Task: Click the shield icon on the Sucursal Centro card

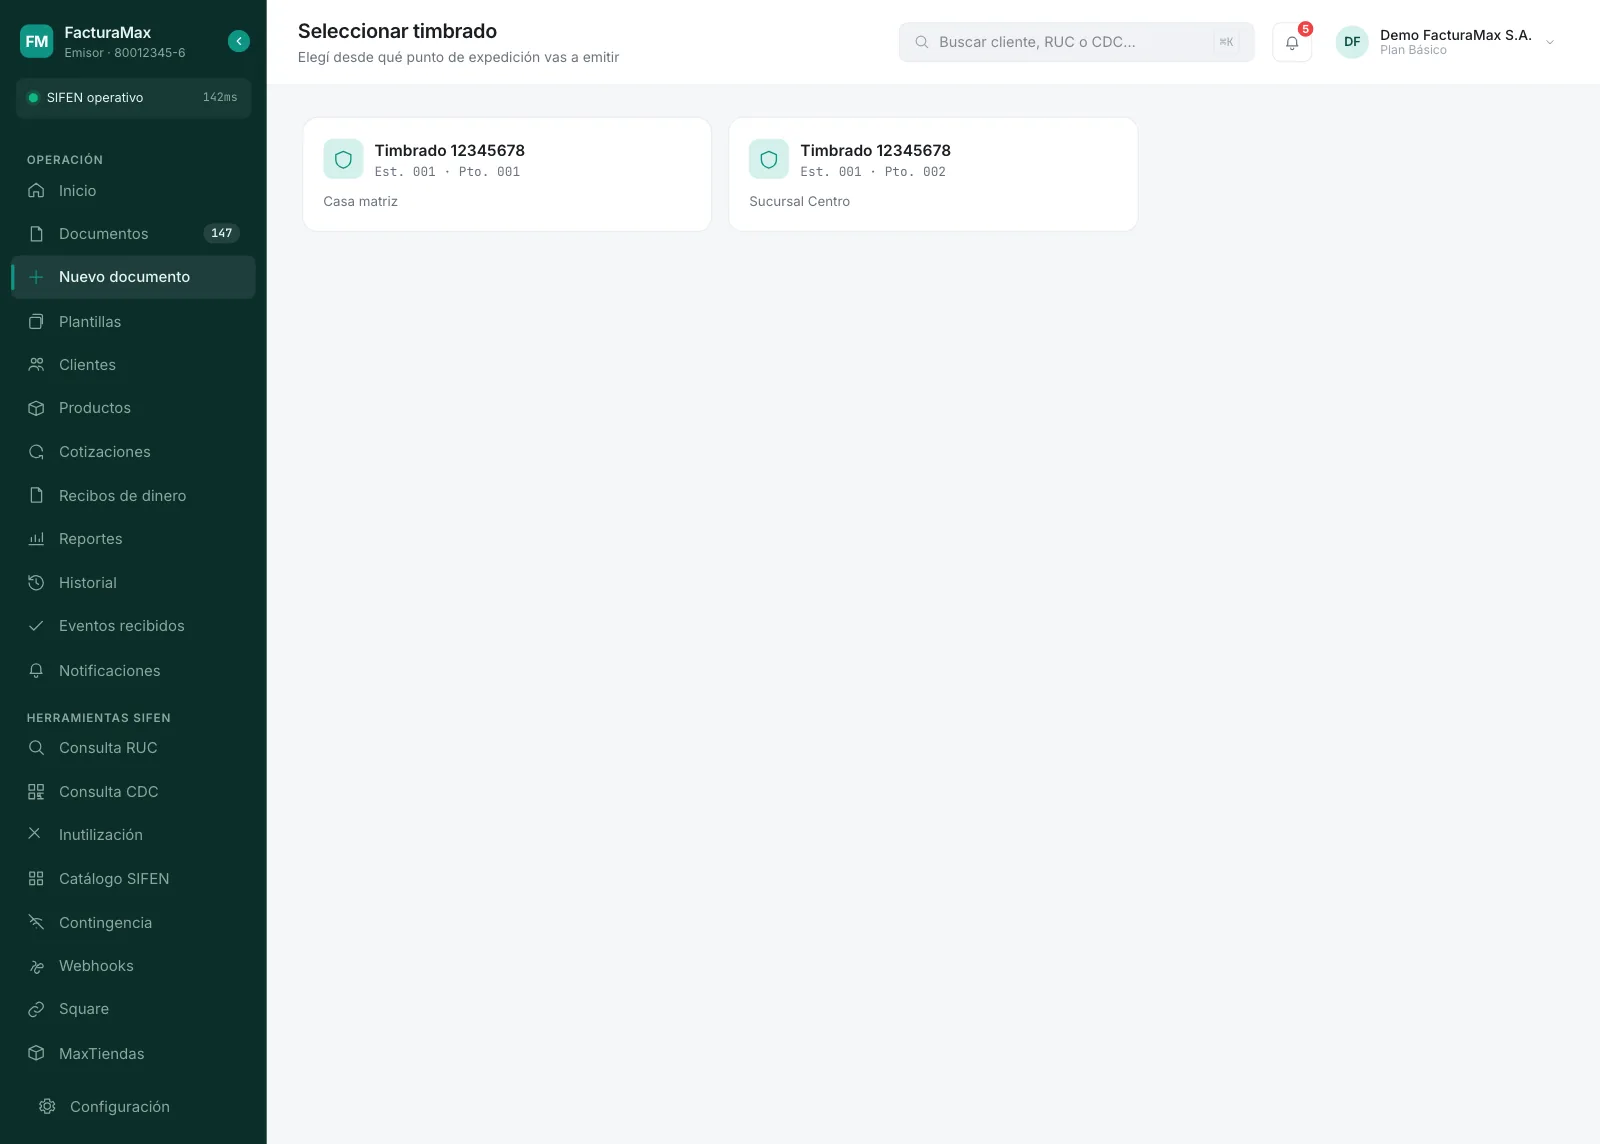Action: pos(769,159)
